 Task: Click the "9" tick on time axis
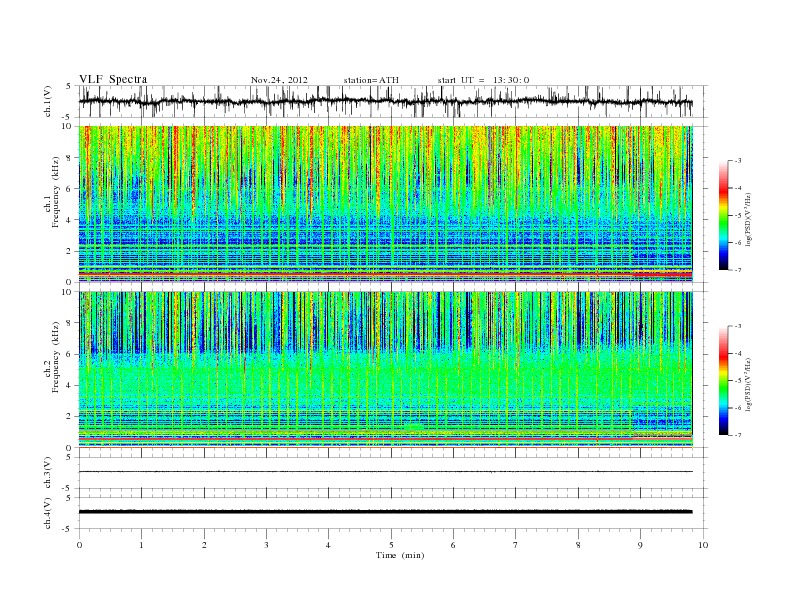(640, 545)
